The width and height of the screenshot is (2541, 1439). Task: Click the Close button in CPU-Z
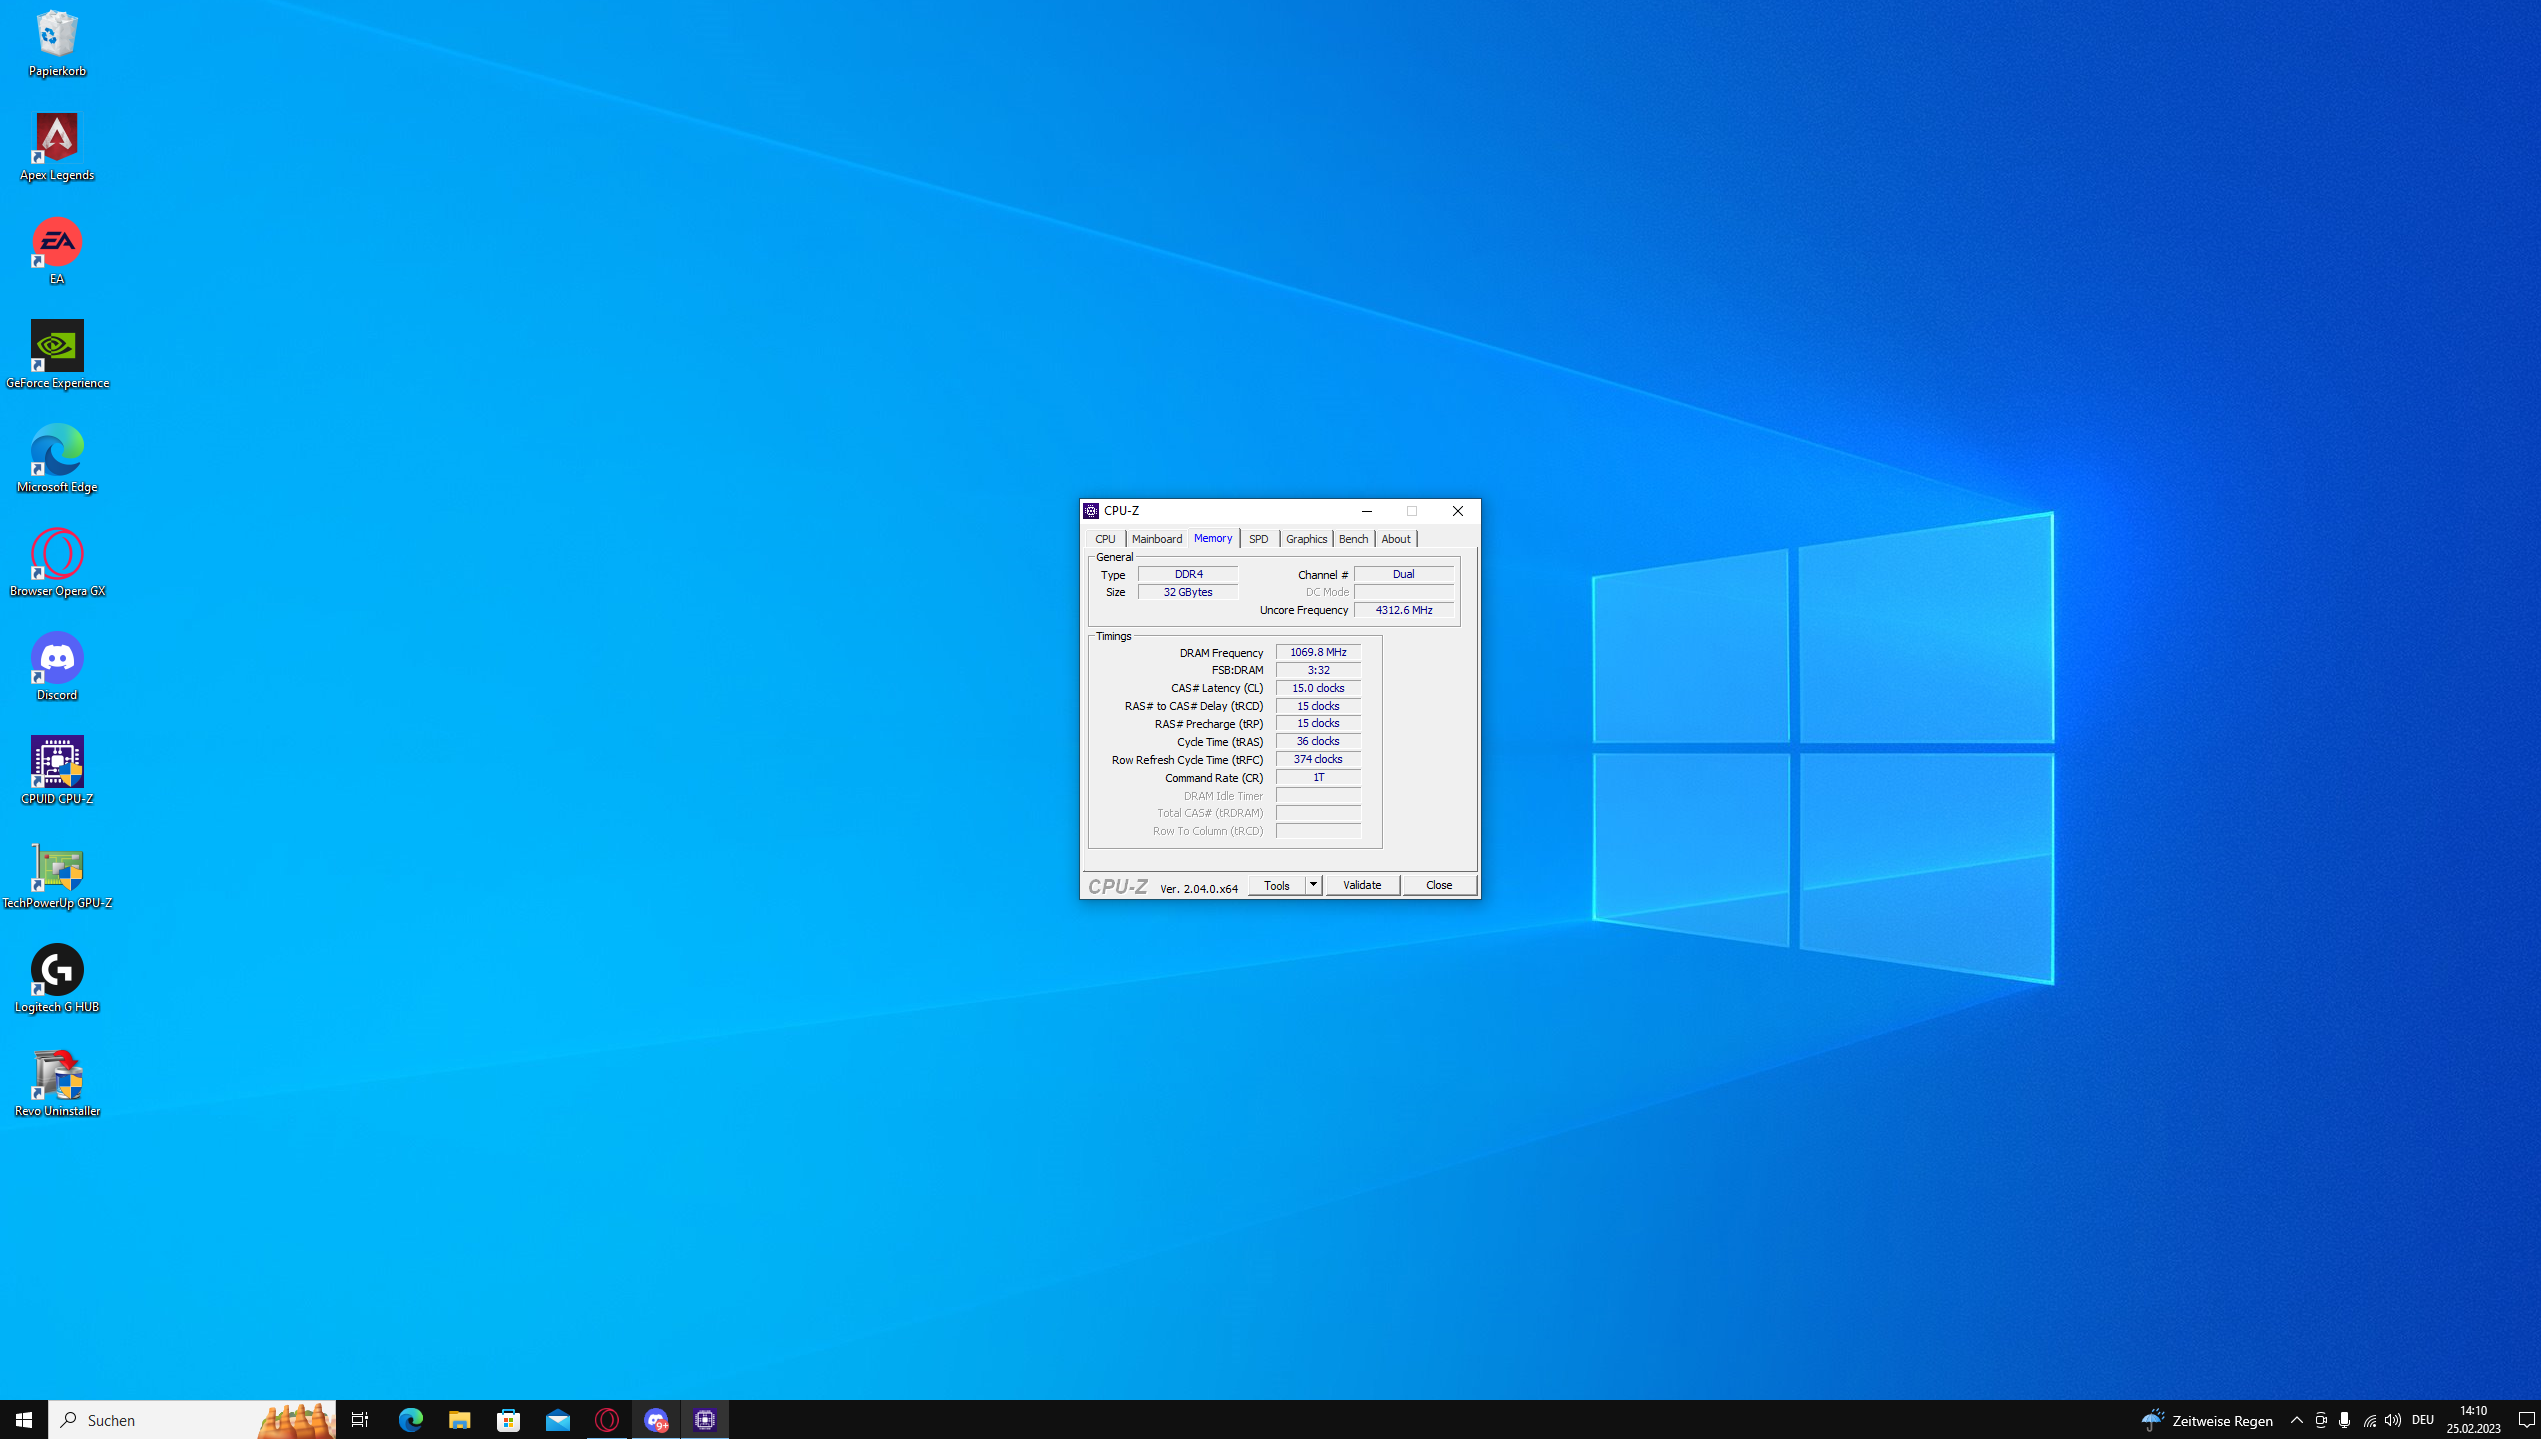(x=1438, y=885)
